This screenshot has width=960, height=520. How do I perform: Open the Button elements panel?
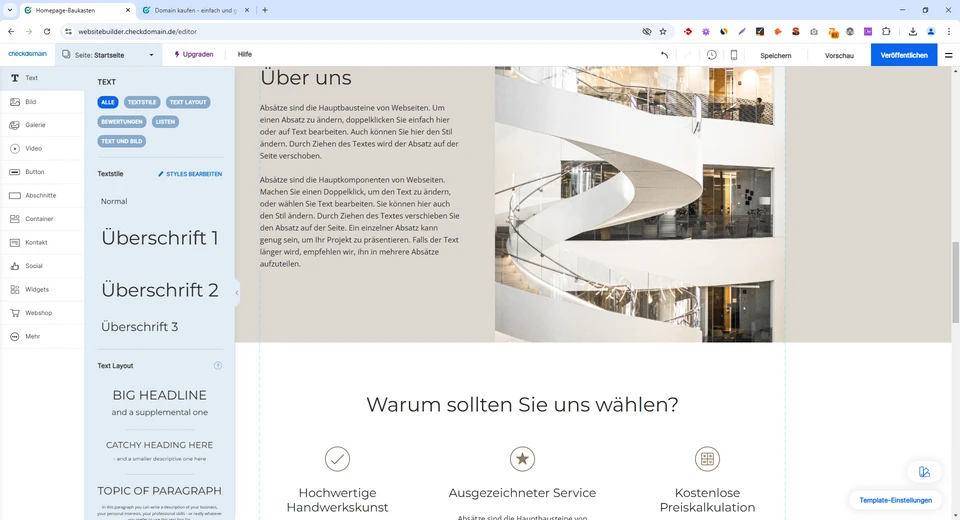(42, 172)
